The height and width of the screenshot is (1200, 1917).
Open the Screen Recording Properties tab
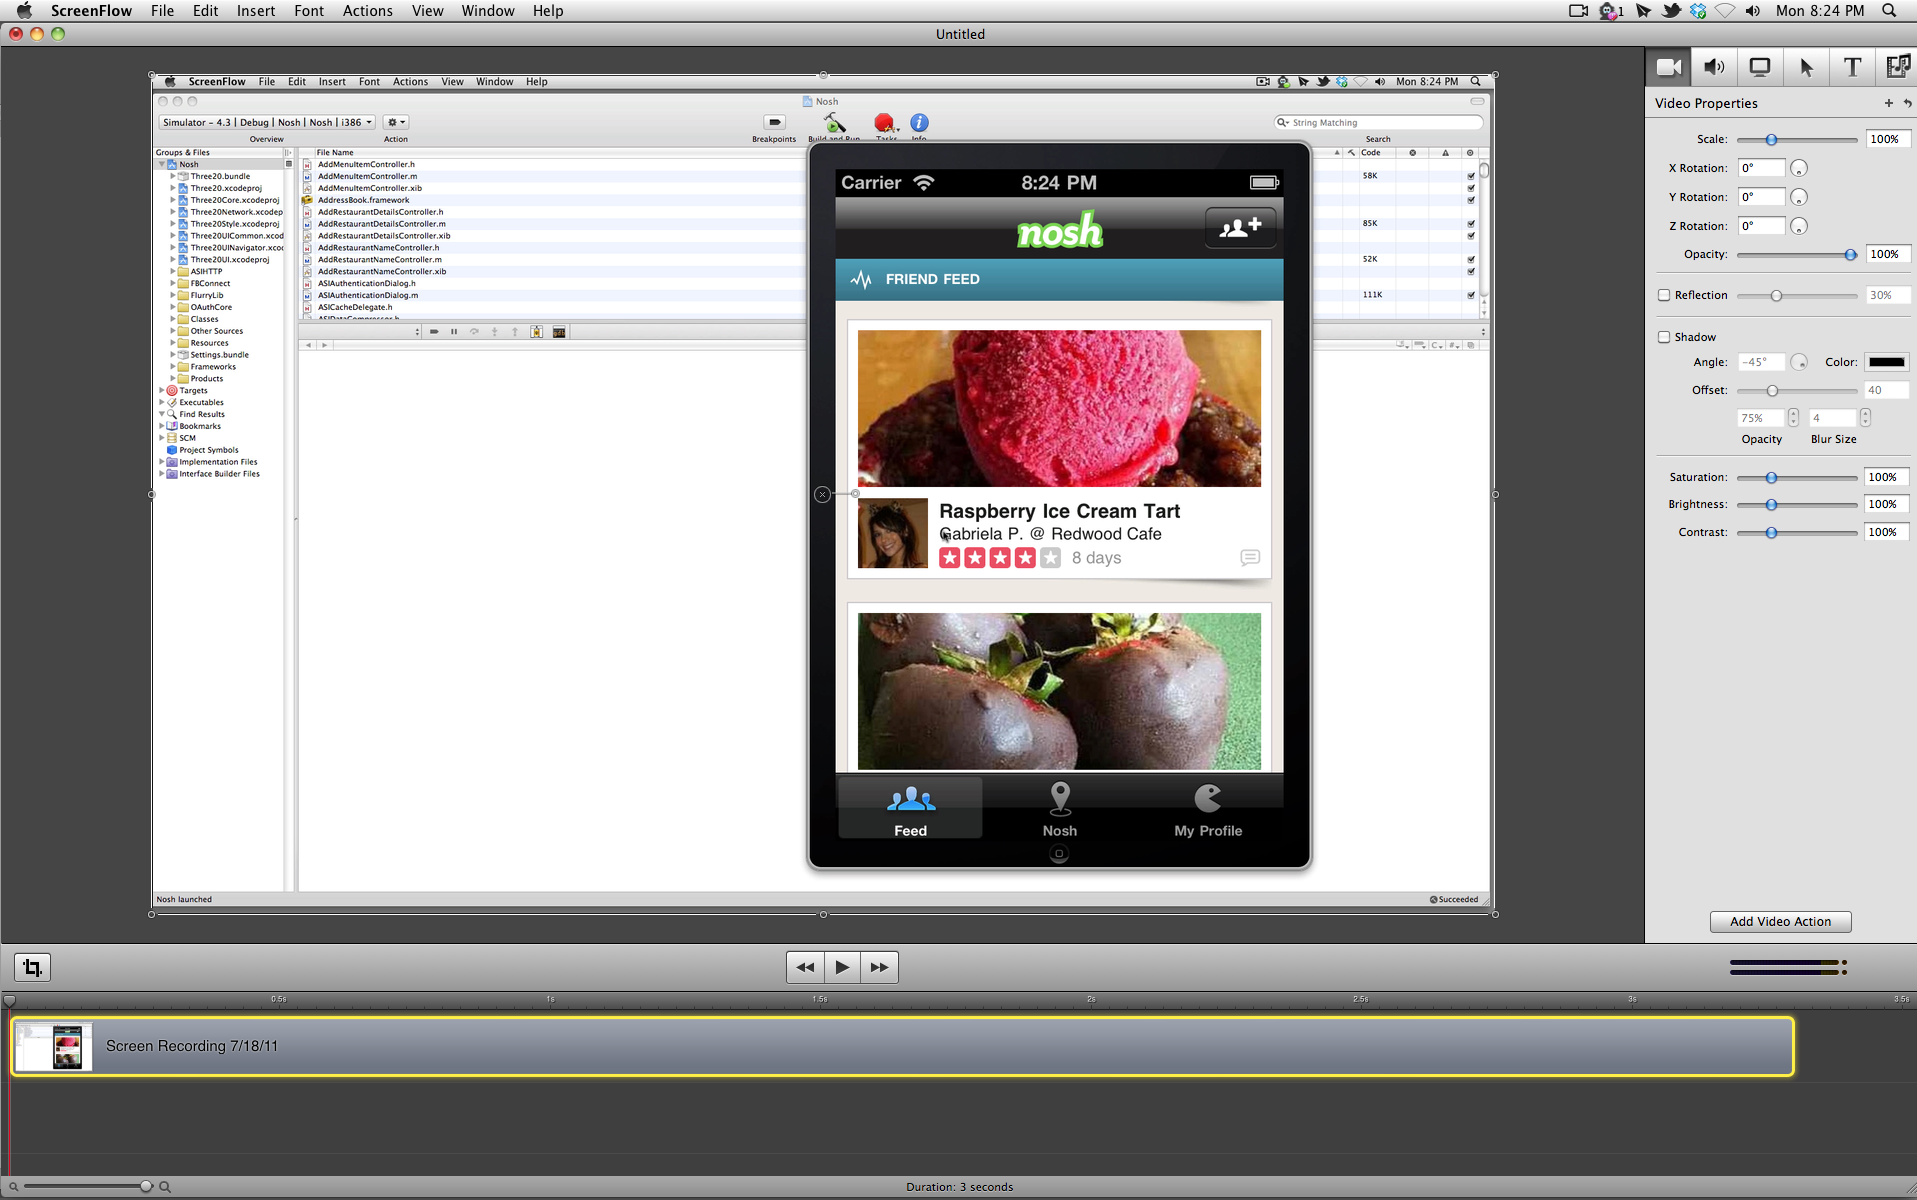[1760, 67]
